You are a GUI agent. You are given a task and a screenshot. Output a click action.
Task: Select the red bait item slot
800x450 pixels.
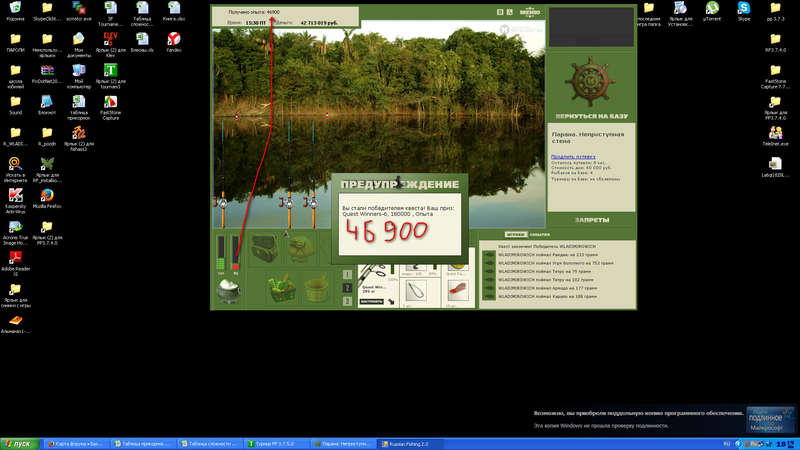(x=457, y=292)
